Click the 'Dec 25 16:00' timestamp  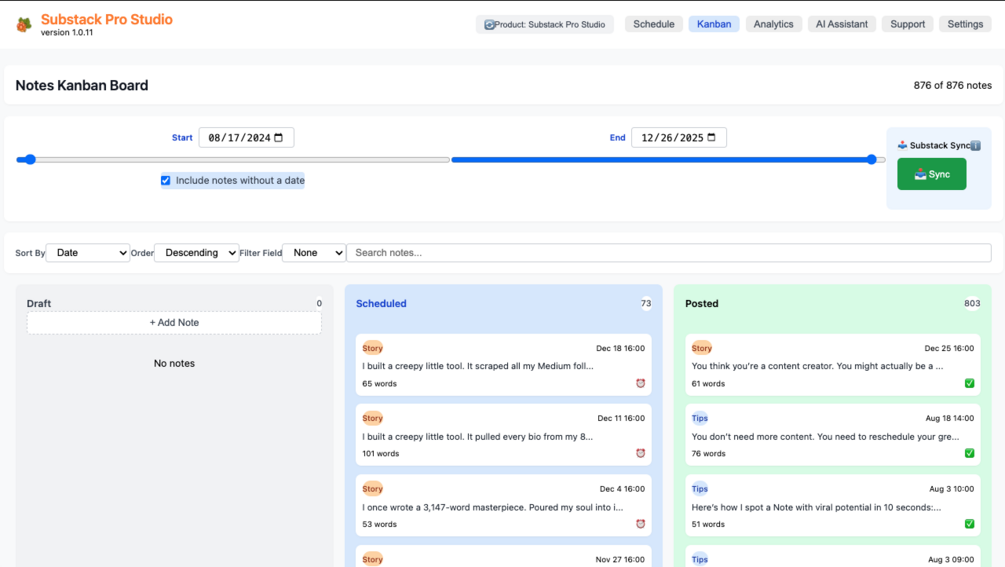click(x=949, y=349)
